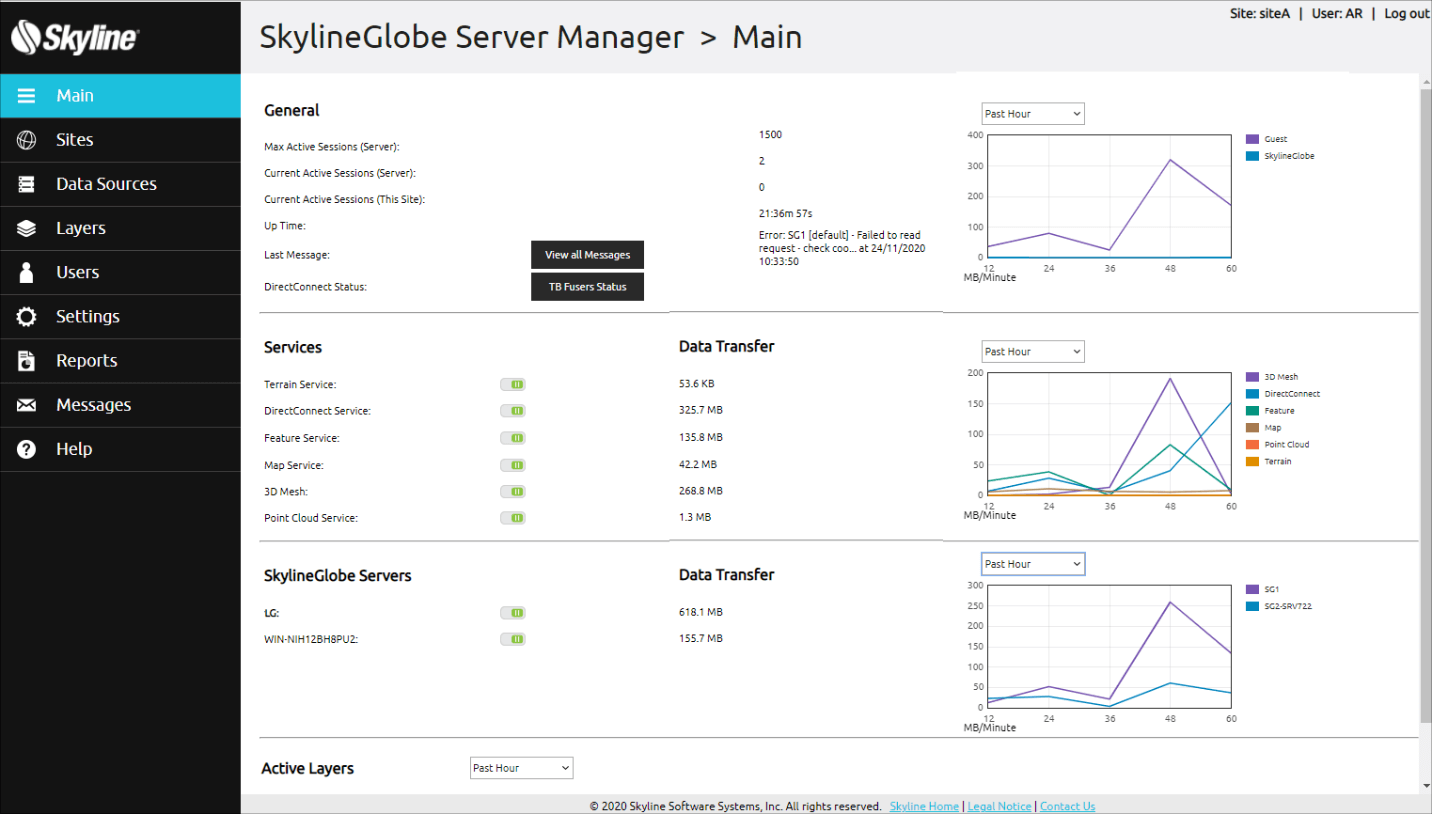Click the Skyline logo
The image size is (1432, 814).
click(75, 38)
